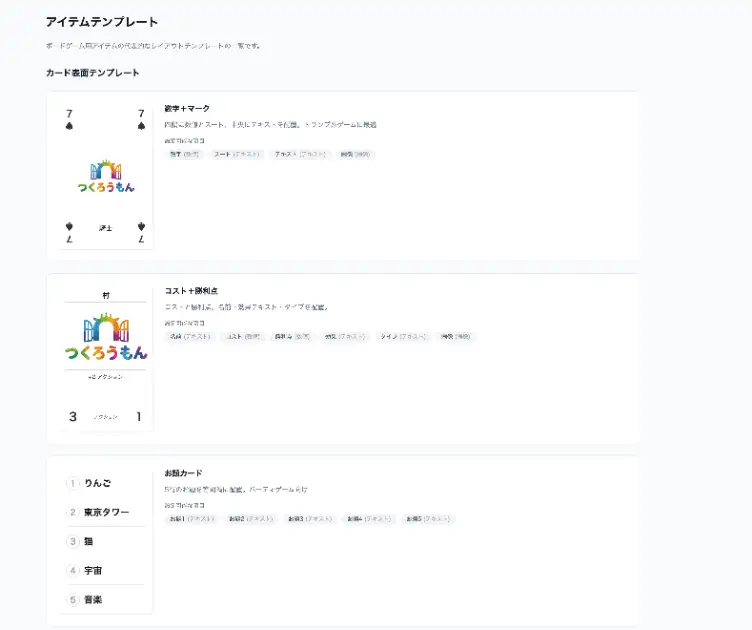Click the circled number 2 beside 東京タワー

73,512
